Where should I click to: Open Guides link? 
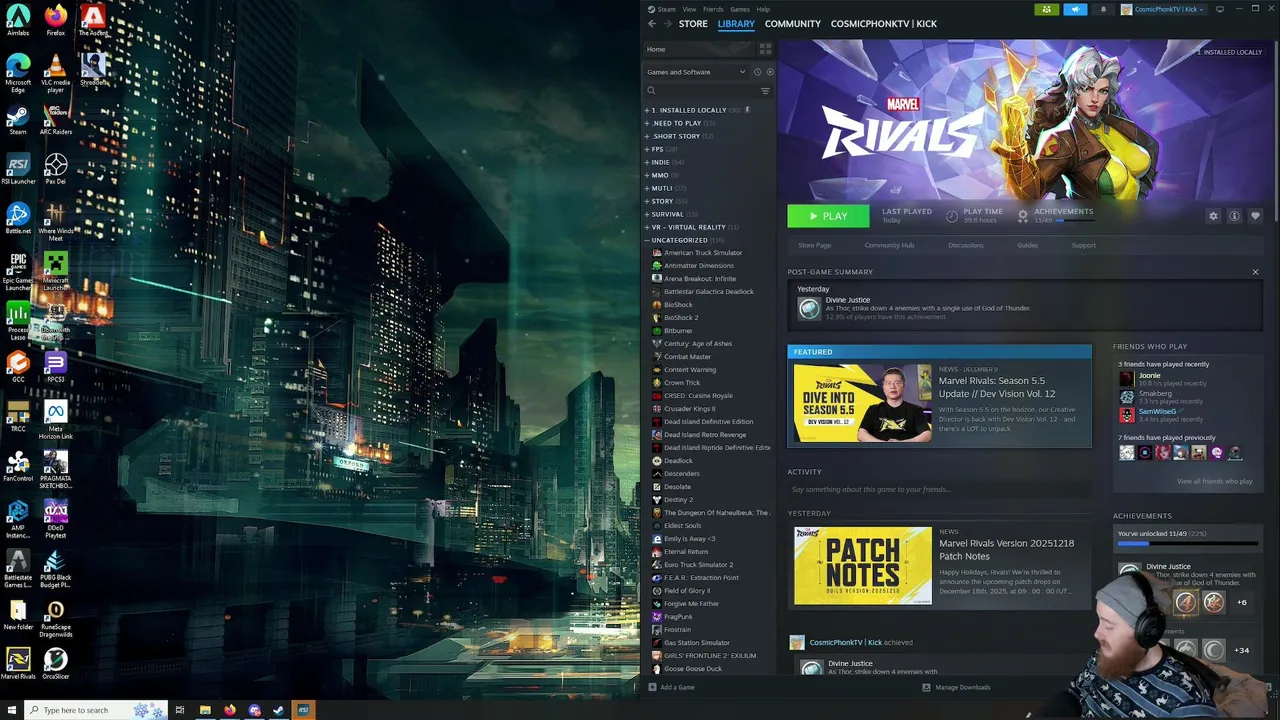pos(1027,245)
